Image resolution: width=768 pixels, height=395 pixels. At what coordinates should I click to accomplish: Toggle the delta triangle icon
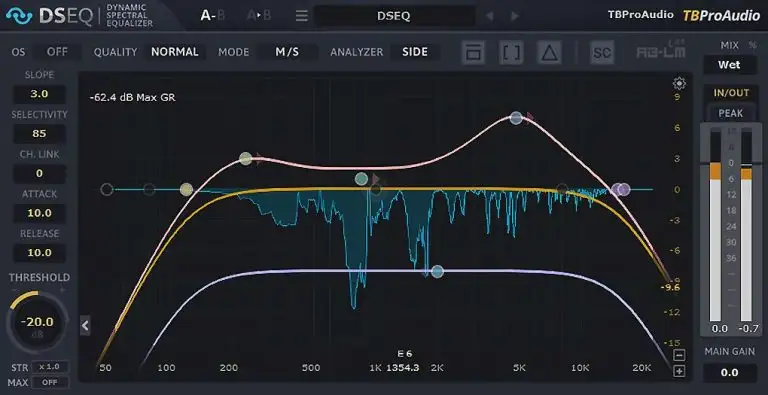pyautogui.click(x=549, y=52)
